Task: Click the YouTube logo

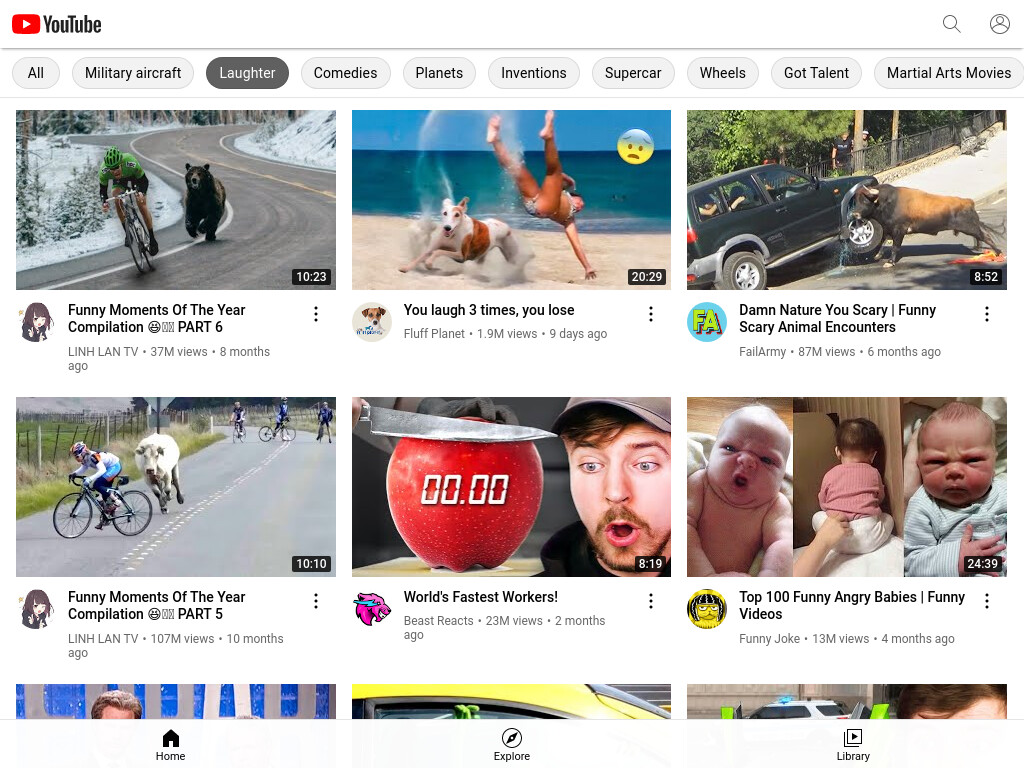Action: 57,25
